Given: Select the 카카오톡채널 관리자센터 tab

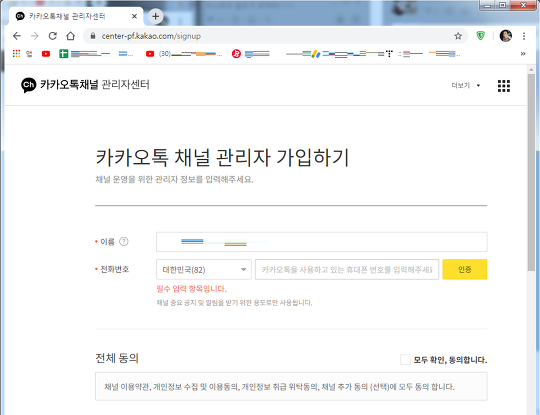Looking at the screenshot, I should (x=75, y=16).
